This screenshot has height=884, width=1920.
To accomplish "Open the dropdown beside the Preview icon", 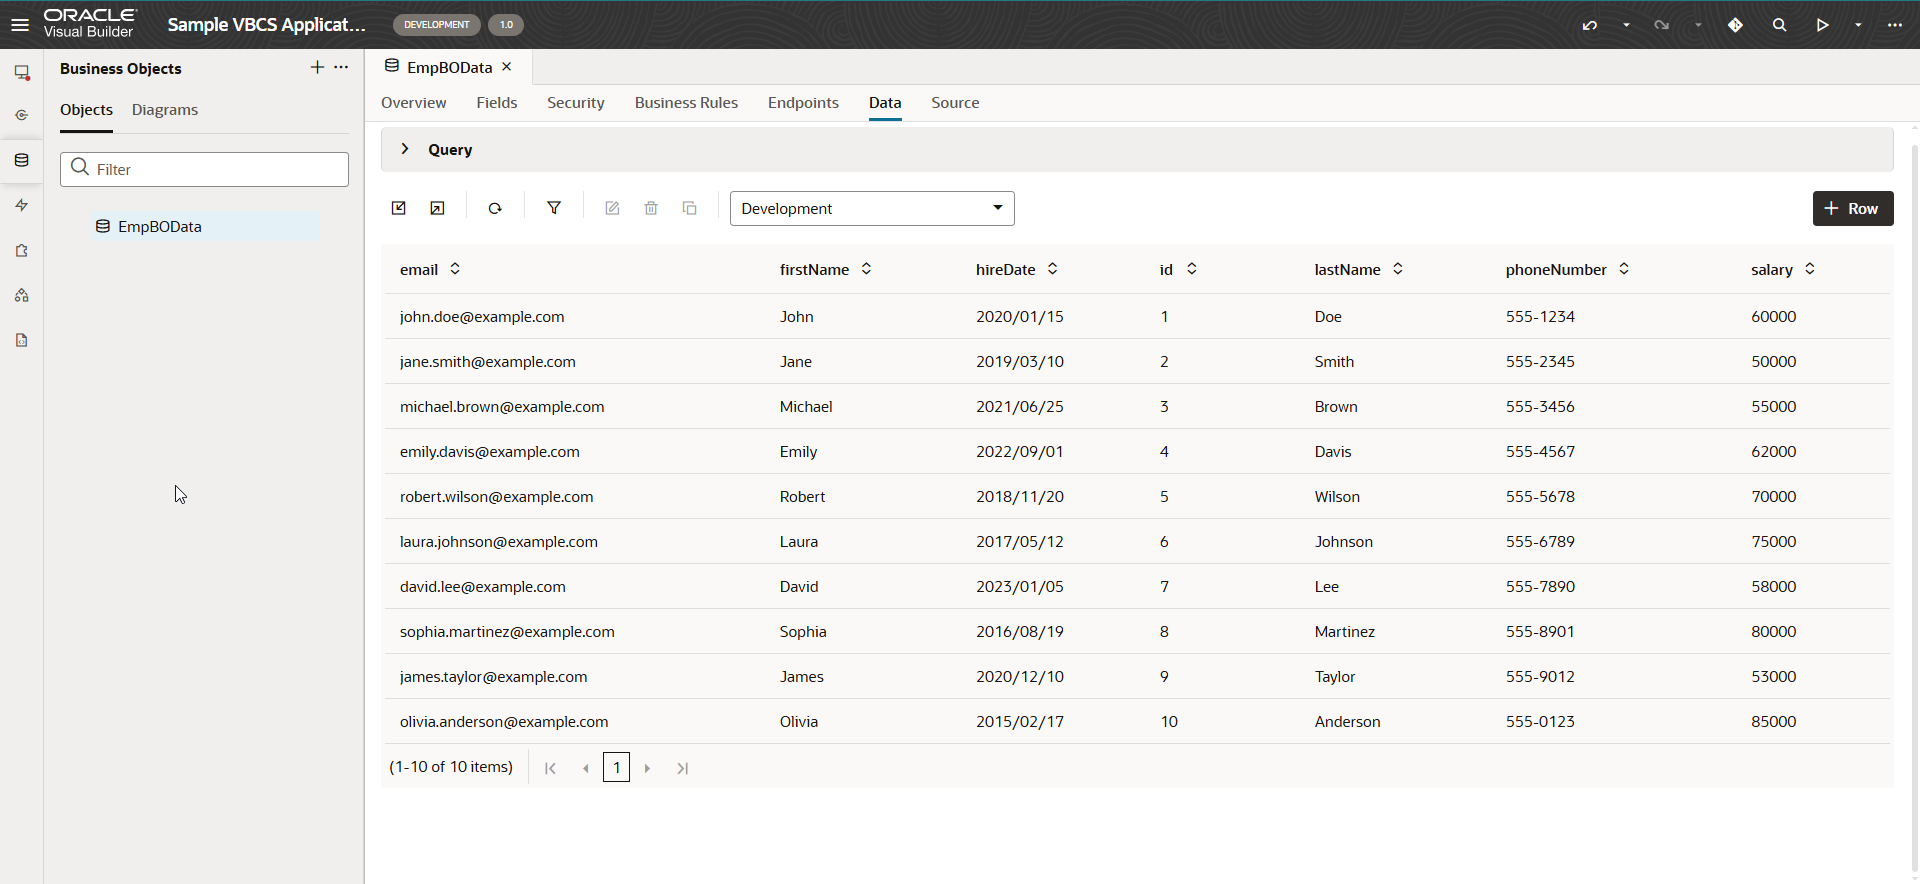I will (x=1858, y=25).
